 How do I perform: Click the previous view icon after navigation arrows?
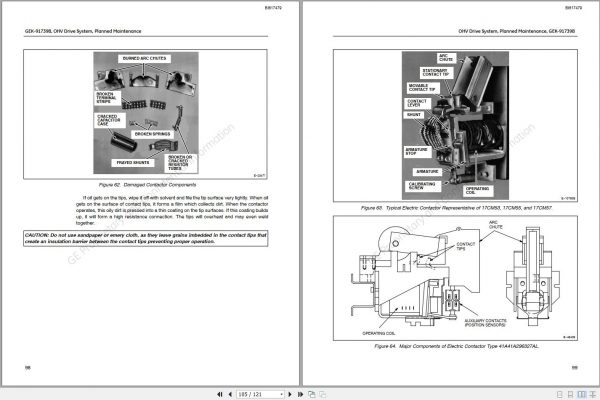[312, 394]
